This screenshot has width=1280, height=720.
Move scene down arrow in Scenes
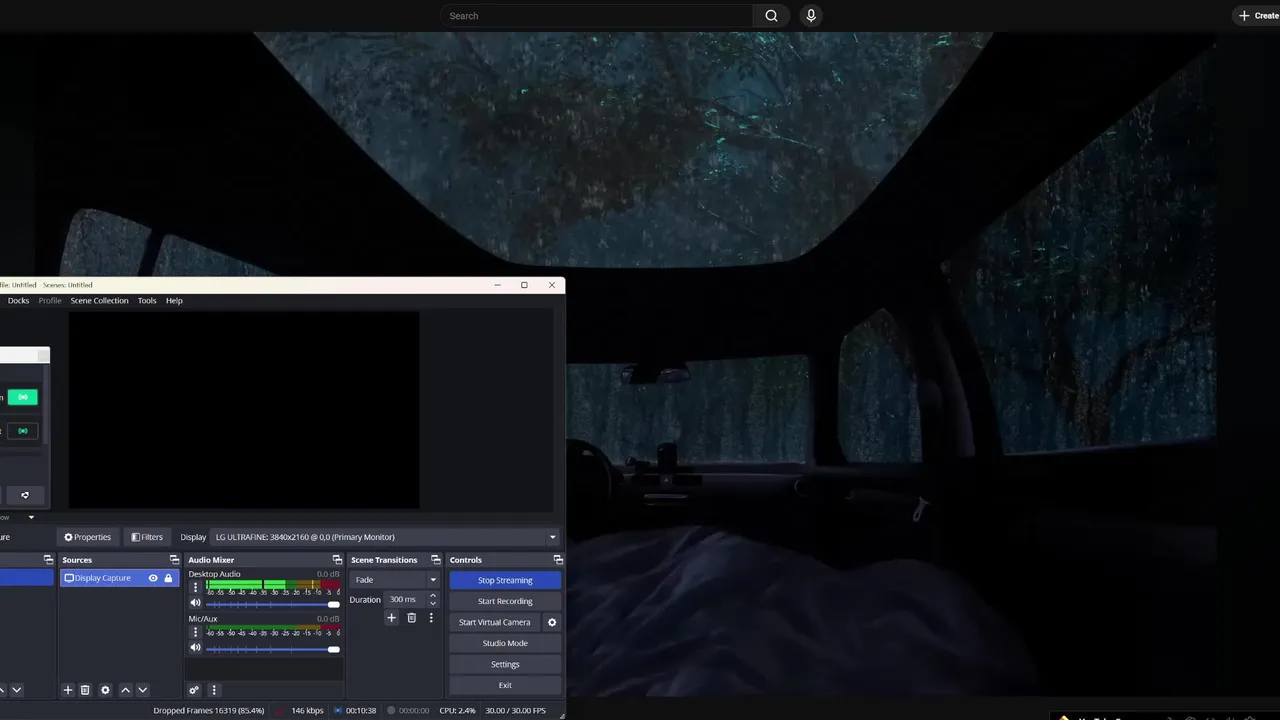pyautogui.click(x=16, y=690)
